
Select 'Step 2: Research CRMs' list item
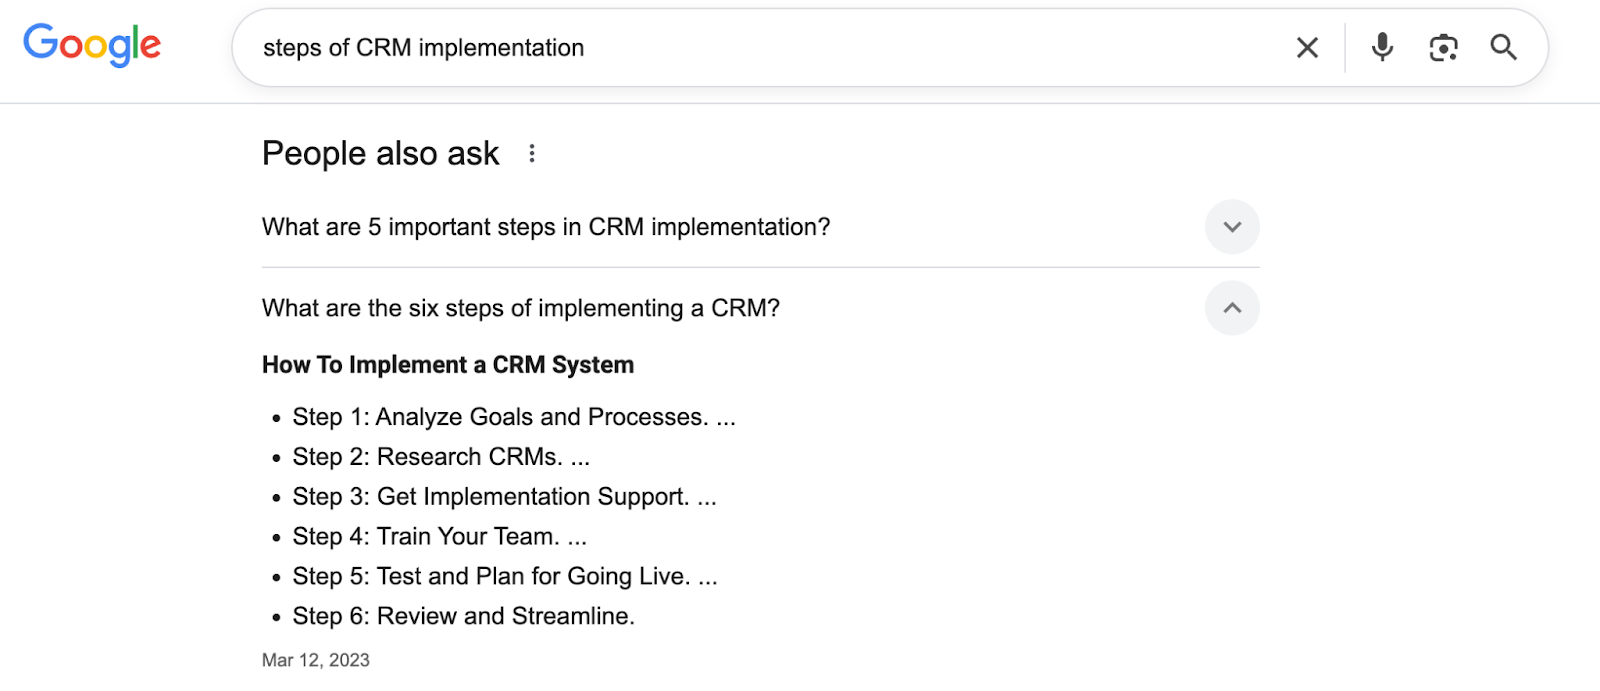(x=441, y=457)
